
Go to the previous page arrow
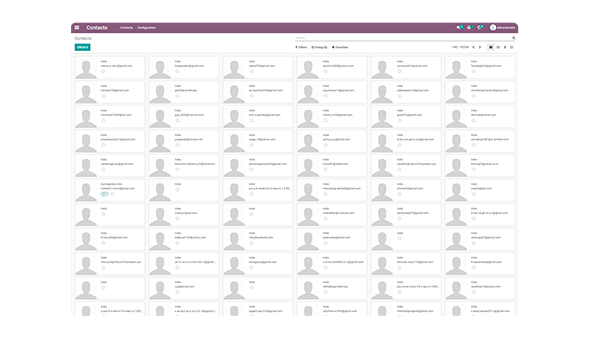473,47
